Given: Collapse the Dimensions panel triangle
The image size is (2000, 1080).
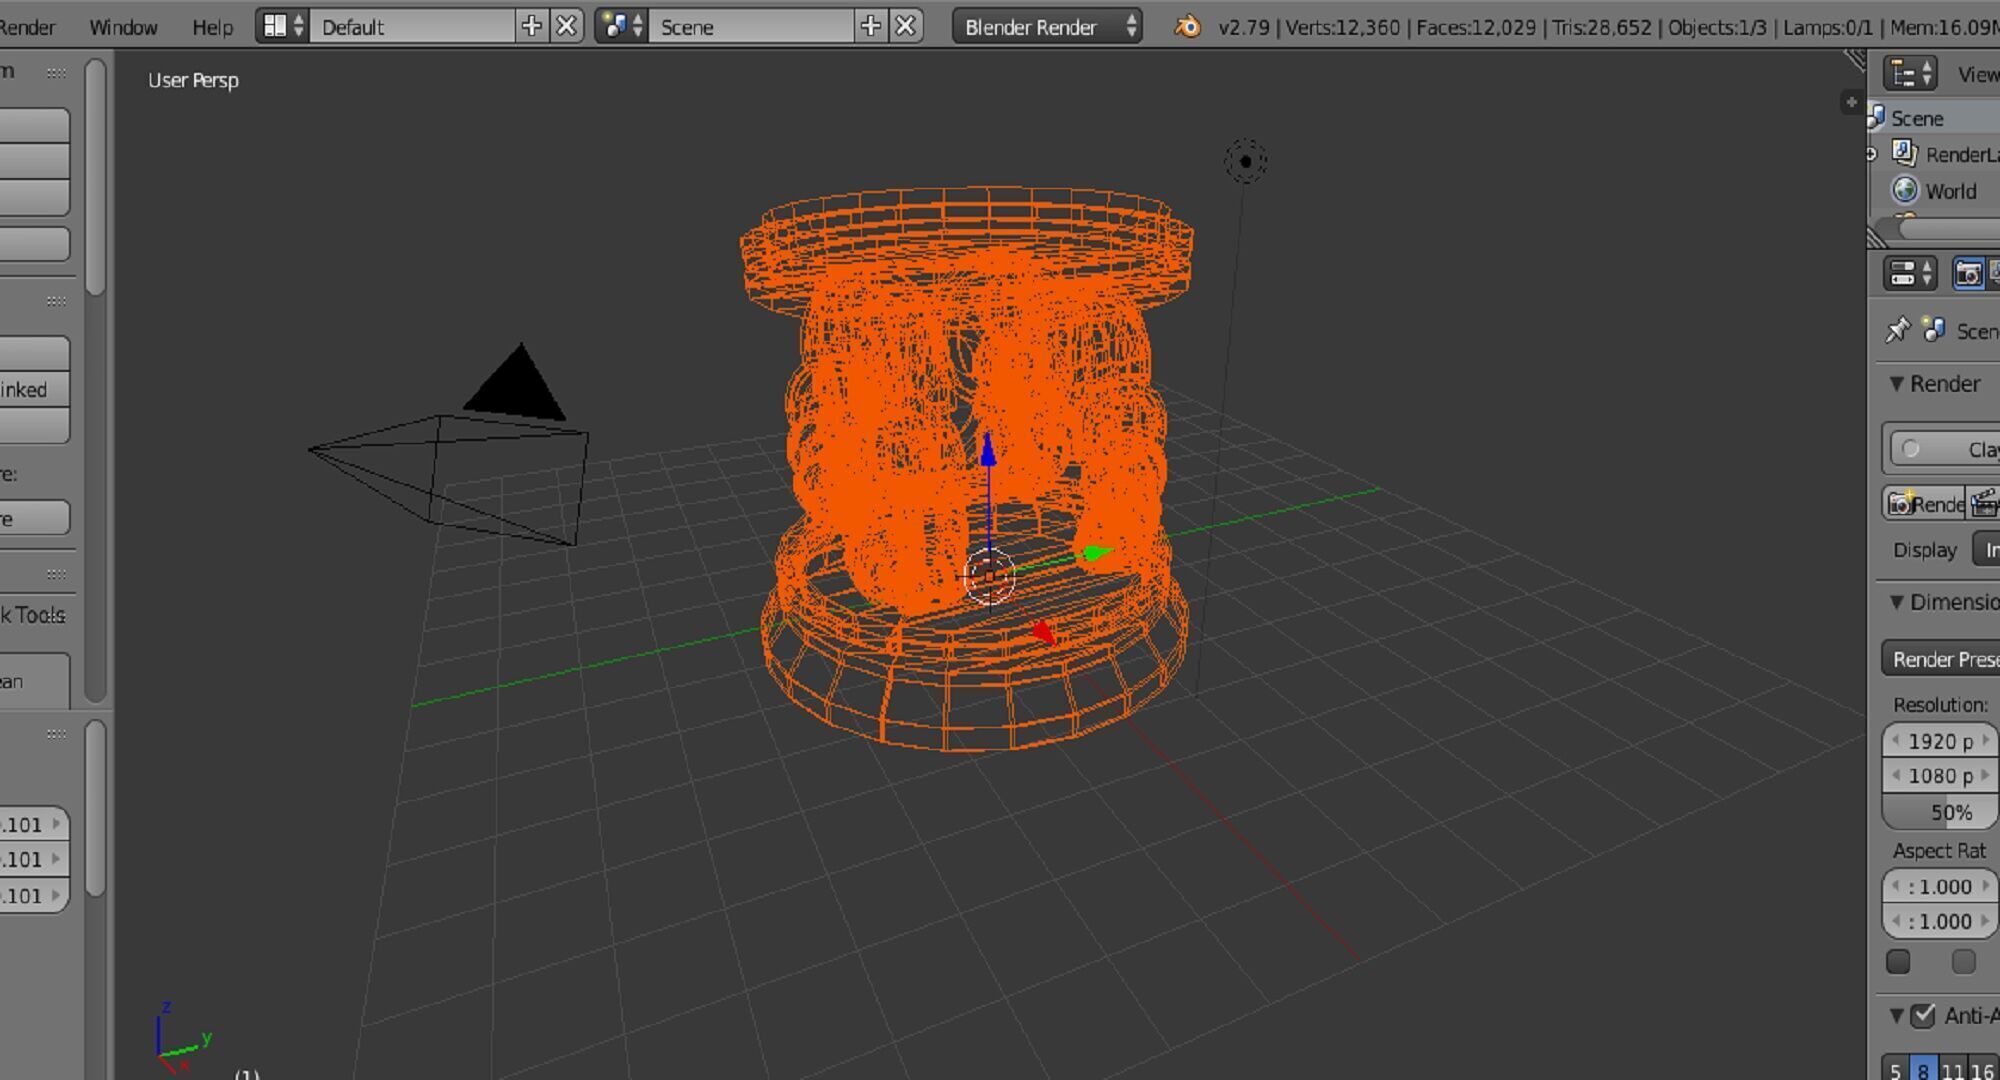Looking at the screenshot, I should tap(1896, 601).
